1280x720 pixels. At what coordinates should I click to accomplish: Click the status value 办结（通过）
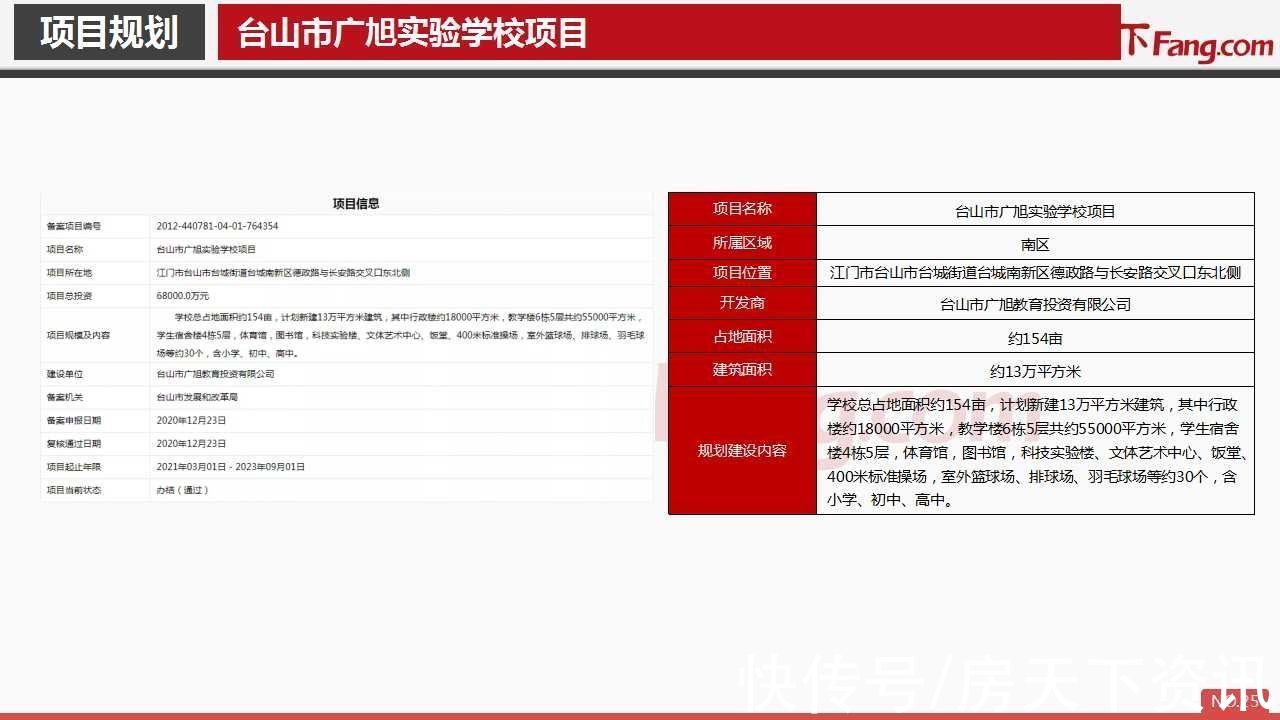[182, 490]
